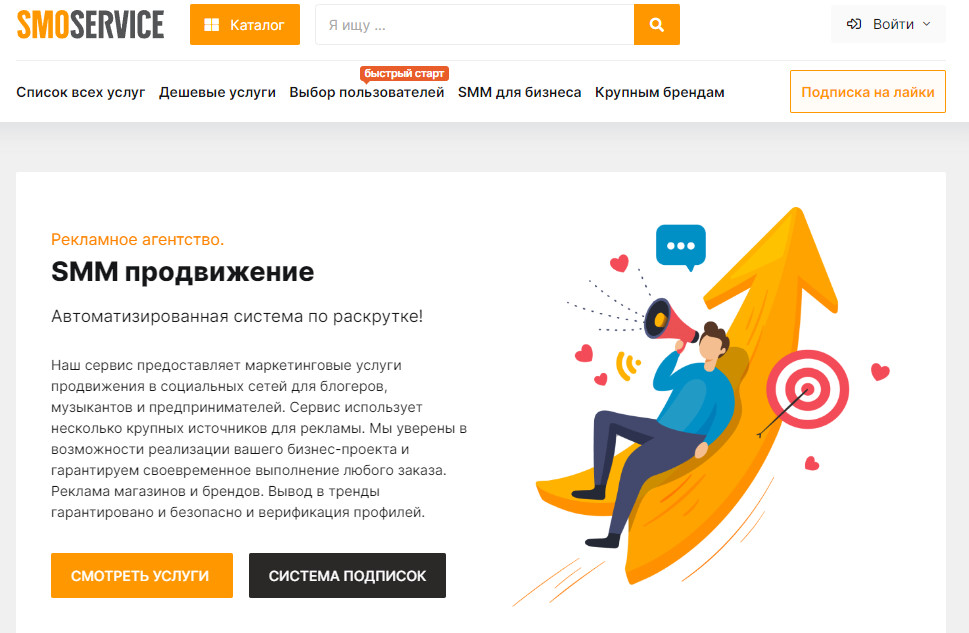Click the "СИСТЕМА ПОДПИСОК" button

pyautogui.click(x=347, y=576)
